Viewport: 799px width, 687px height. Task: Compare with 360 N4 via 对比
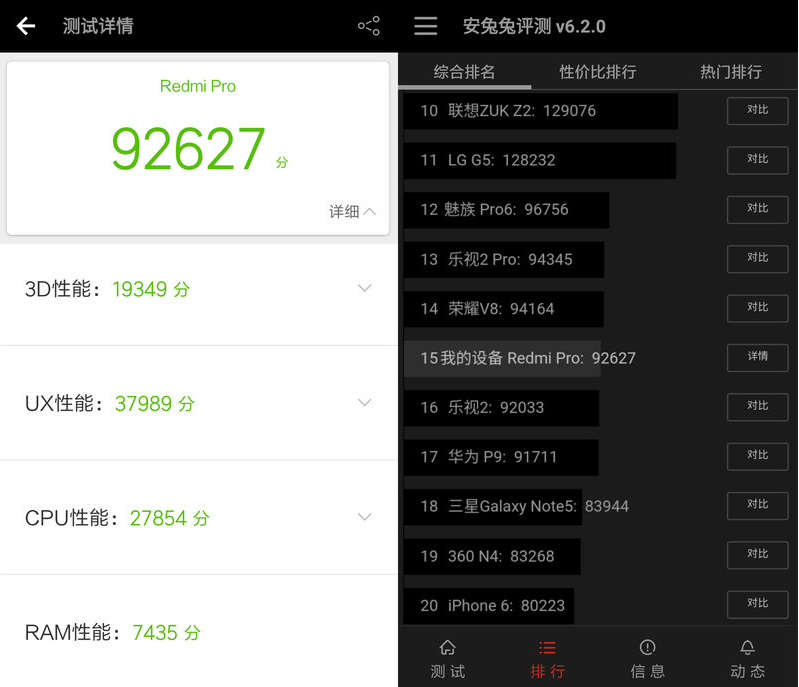point(758,555)
